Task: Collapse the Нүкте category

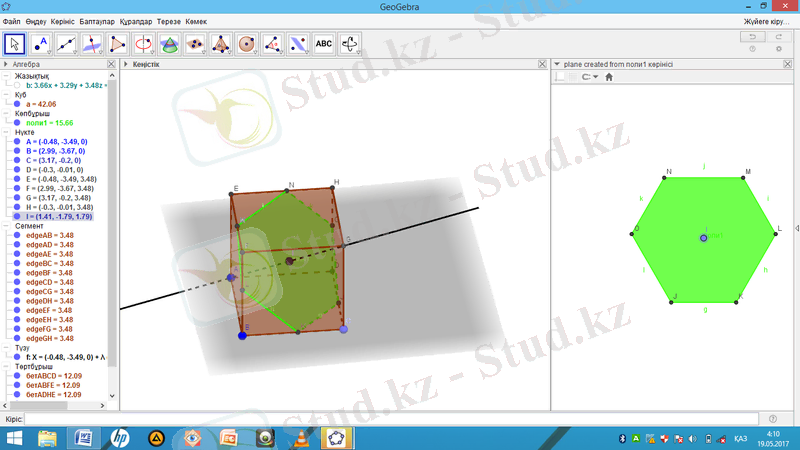Action: coord(7,132)
